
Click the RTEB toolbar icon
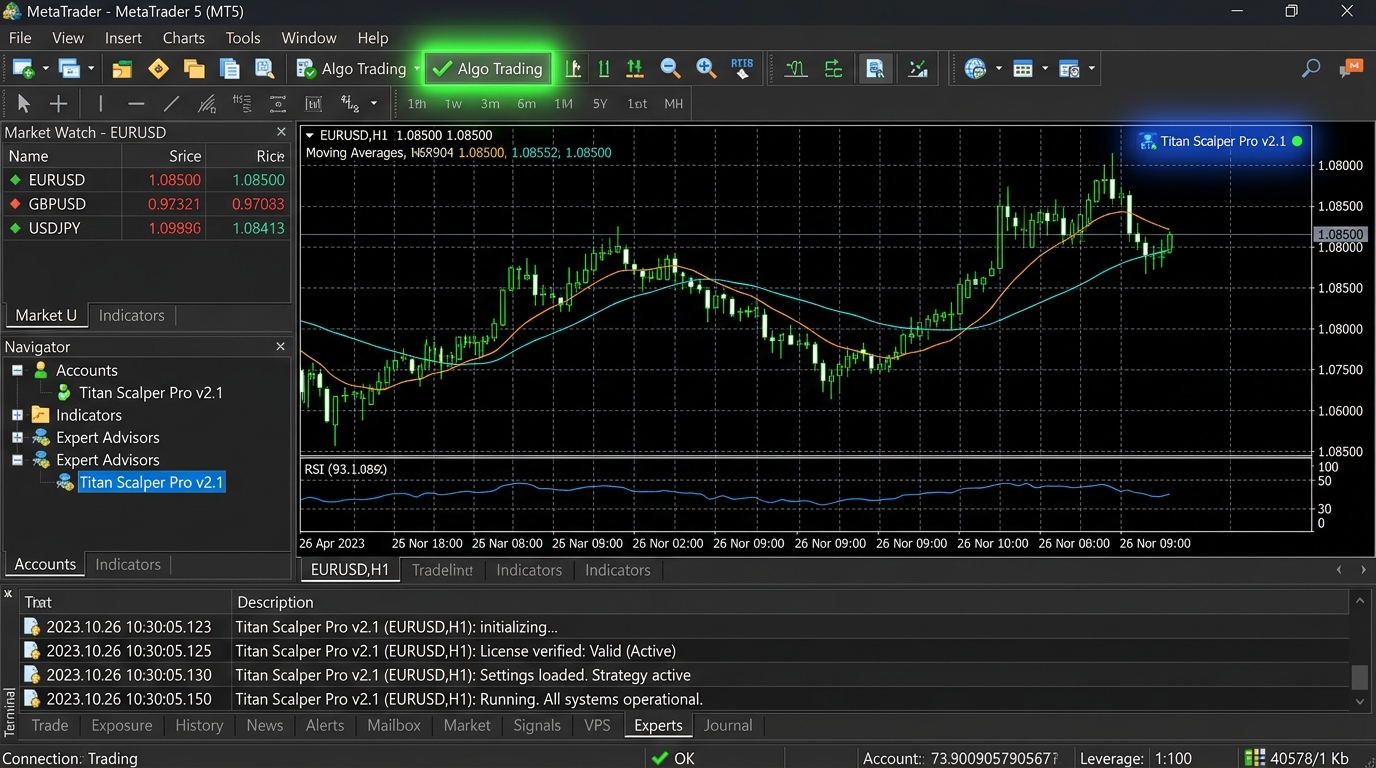point(742,69)
